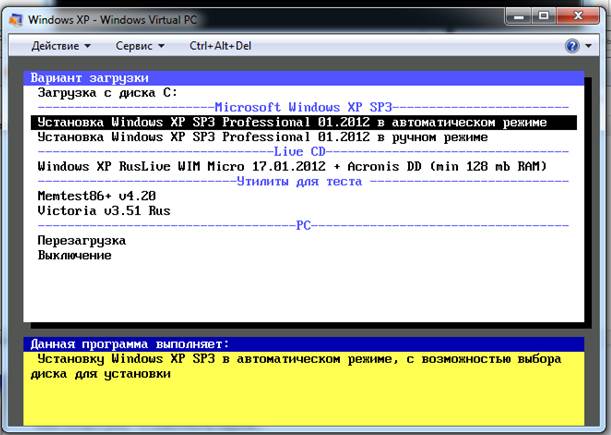The height and width of the screenshot is (435, 611).
Task: Maximize the Windows Virtual PC window
Action: [x=544, y=16]
